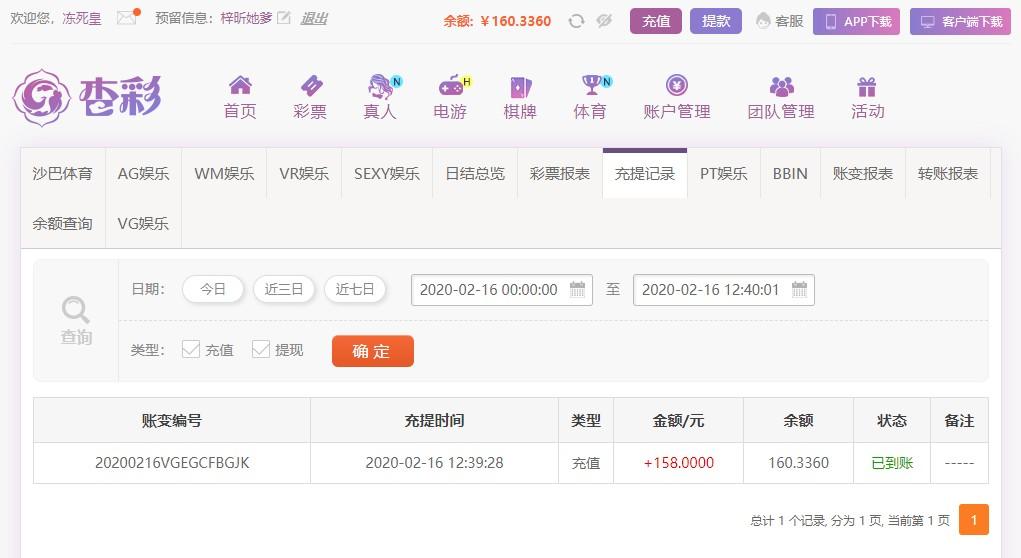The width and height of the screenshot is (1021, 558).
Task: Click the orange 确定 button
Action: [372, 351]
